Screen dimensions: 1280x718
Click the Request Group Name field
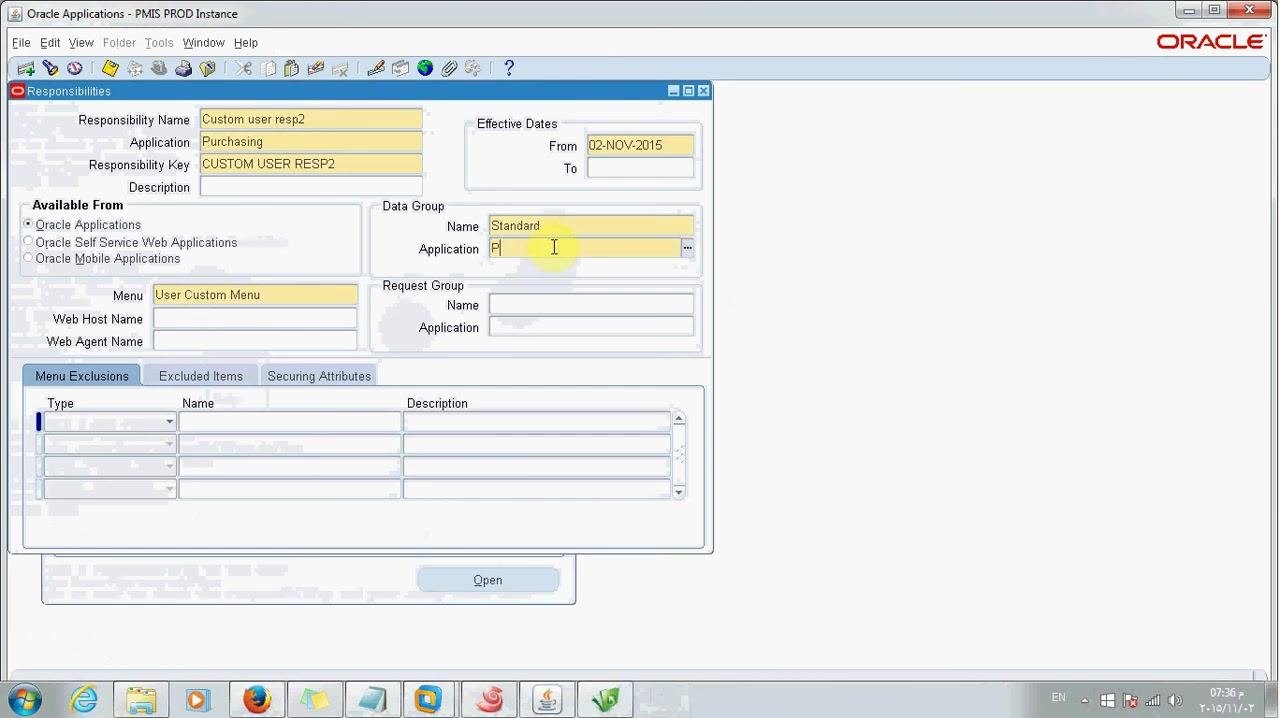(591, 305)
